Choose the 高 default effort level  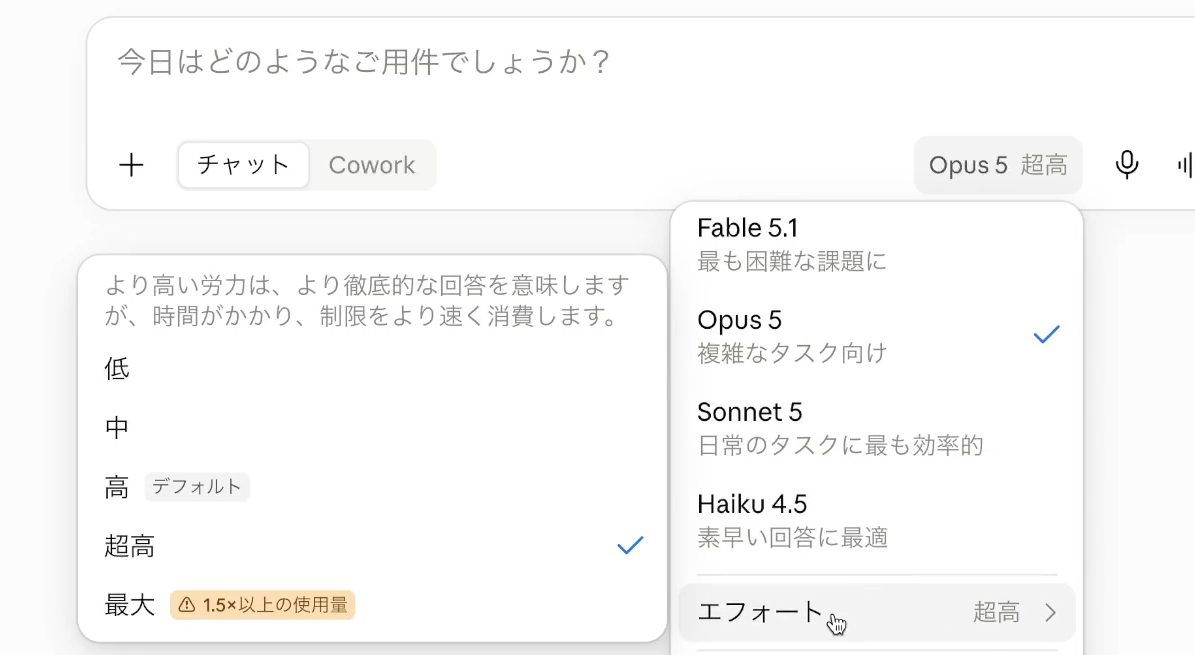[373, 486]
